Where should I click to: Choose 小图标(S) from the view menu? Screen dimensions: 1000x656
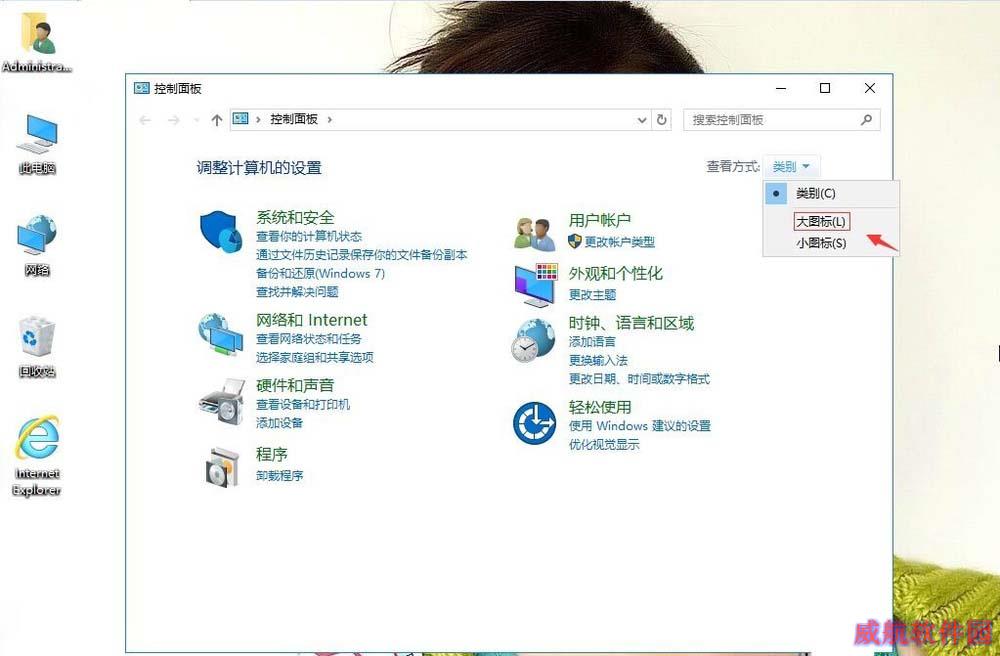coord(821,243)
